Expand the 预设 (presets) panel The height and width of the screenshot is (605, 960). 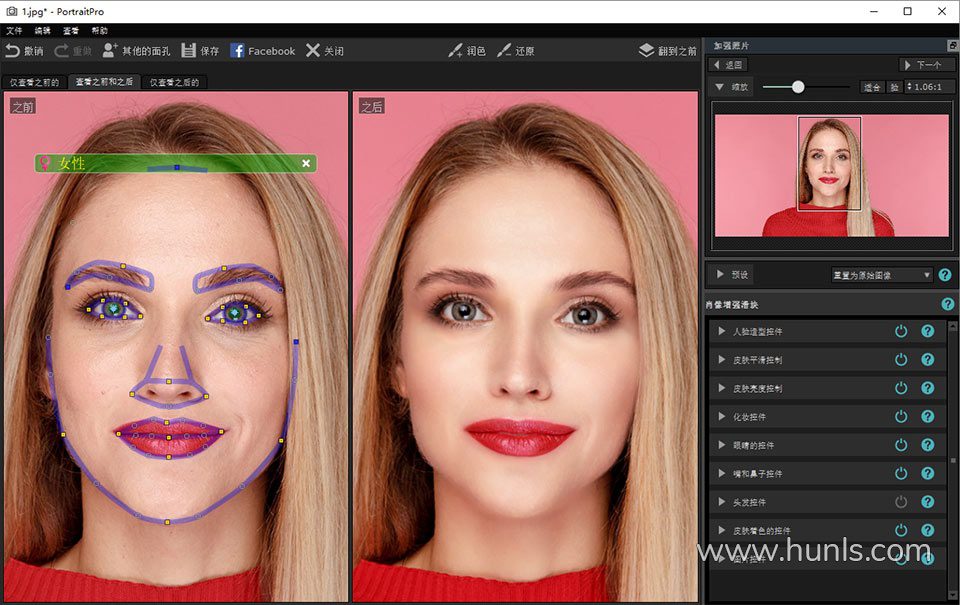[x=720, y=275]
